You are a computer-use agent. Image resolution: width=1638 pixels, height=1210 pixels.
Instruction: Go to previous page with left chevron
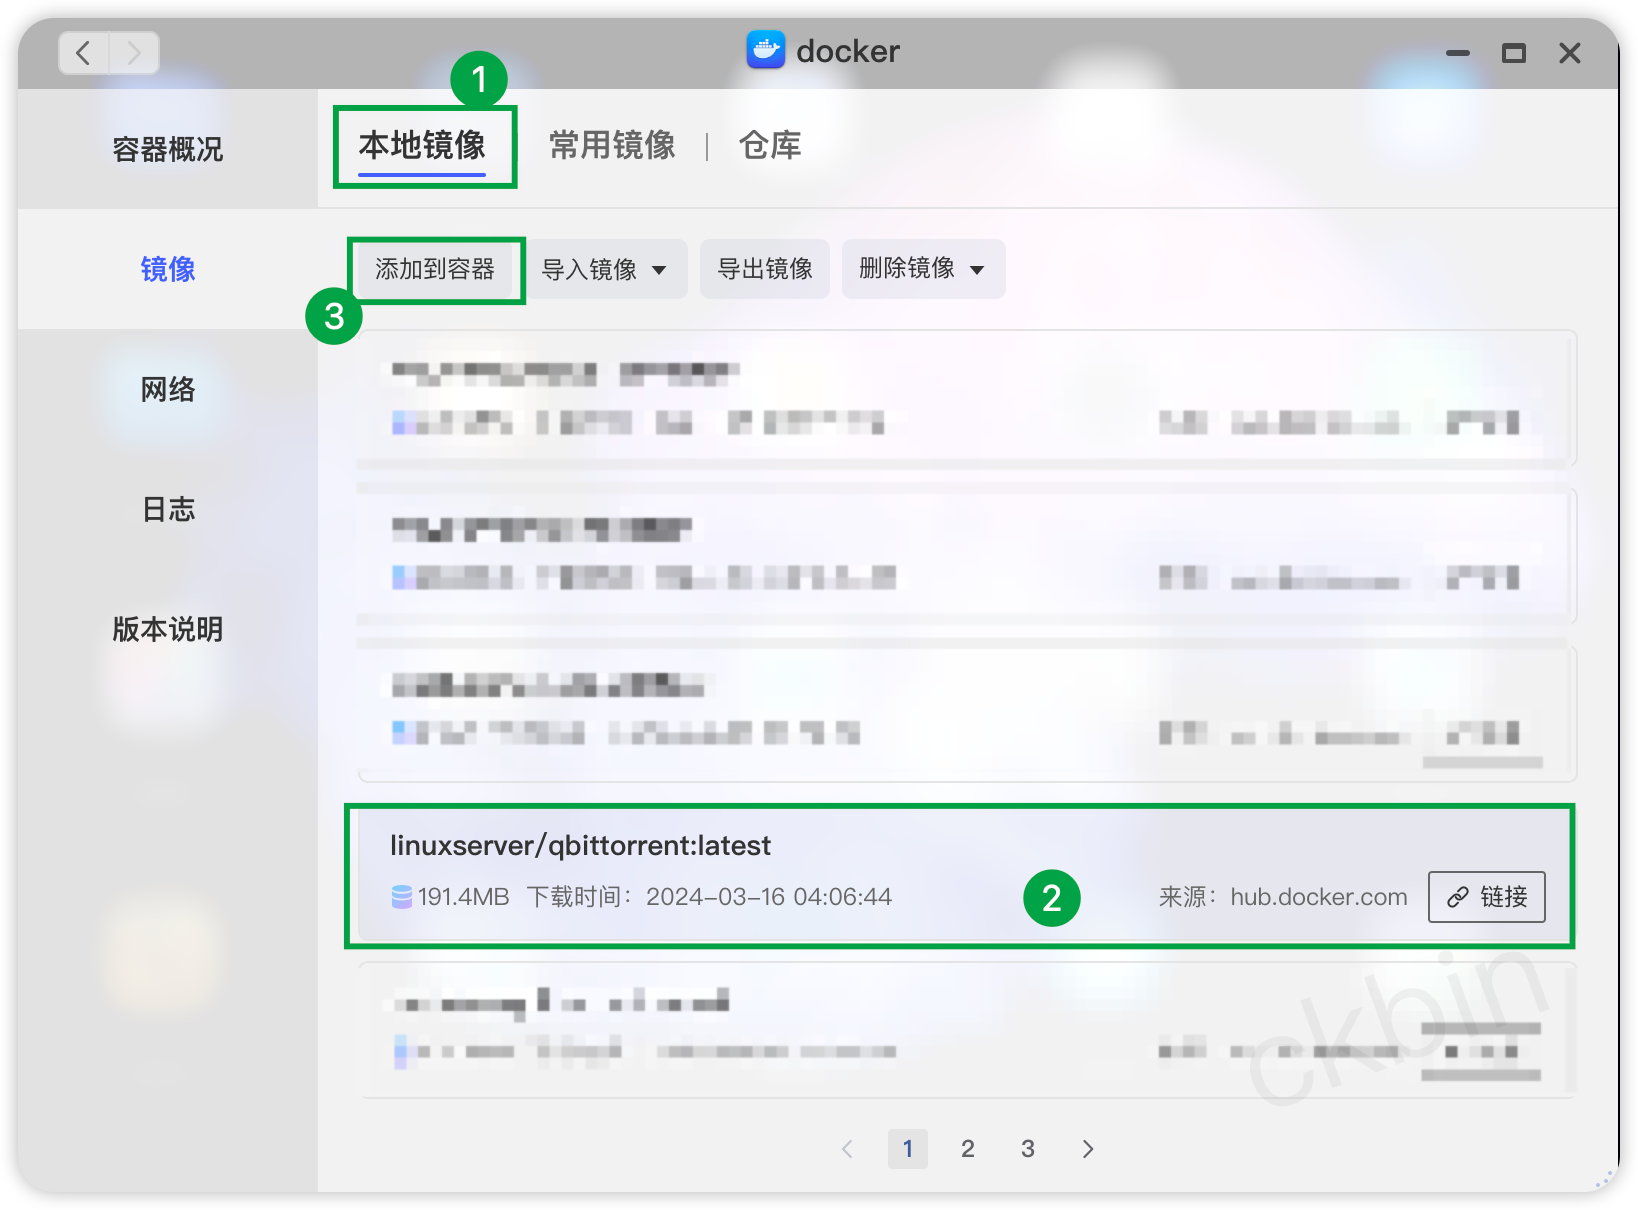click(x=848, y=1149)
